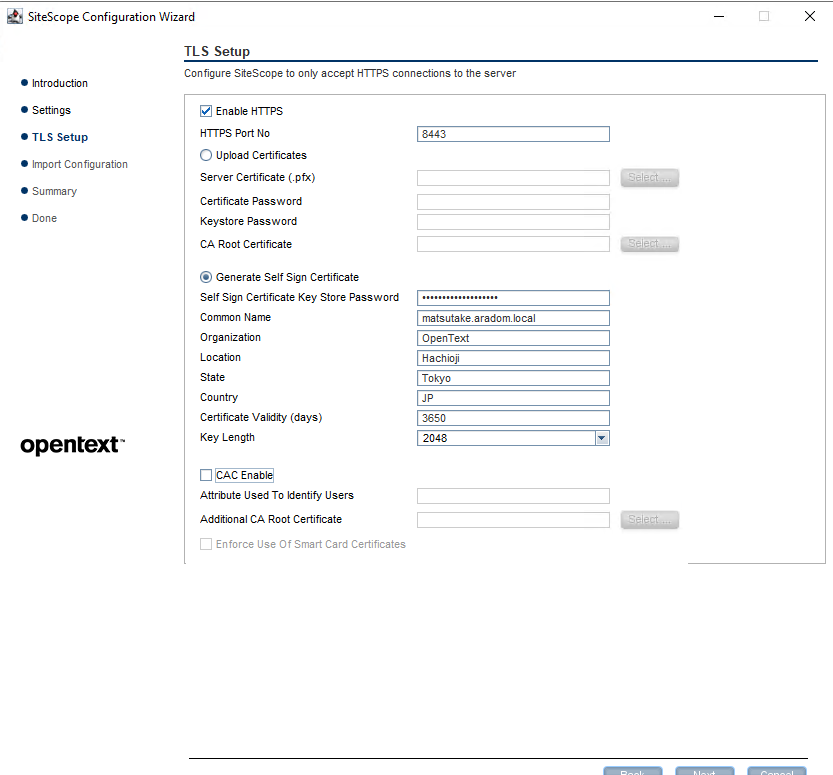Select the TLS Setup wizard step
The width and height of the screenshot is (833, 775).
point(60,137)
